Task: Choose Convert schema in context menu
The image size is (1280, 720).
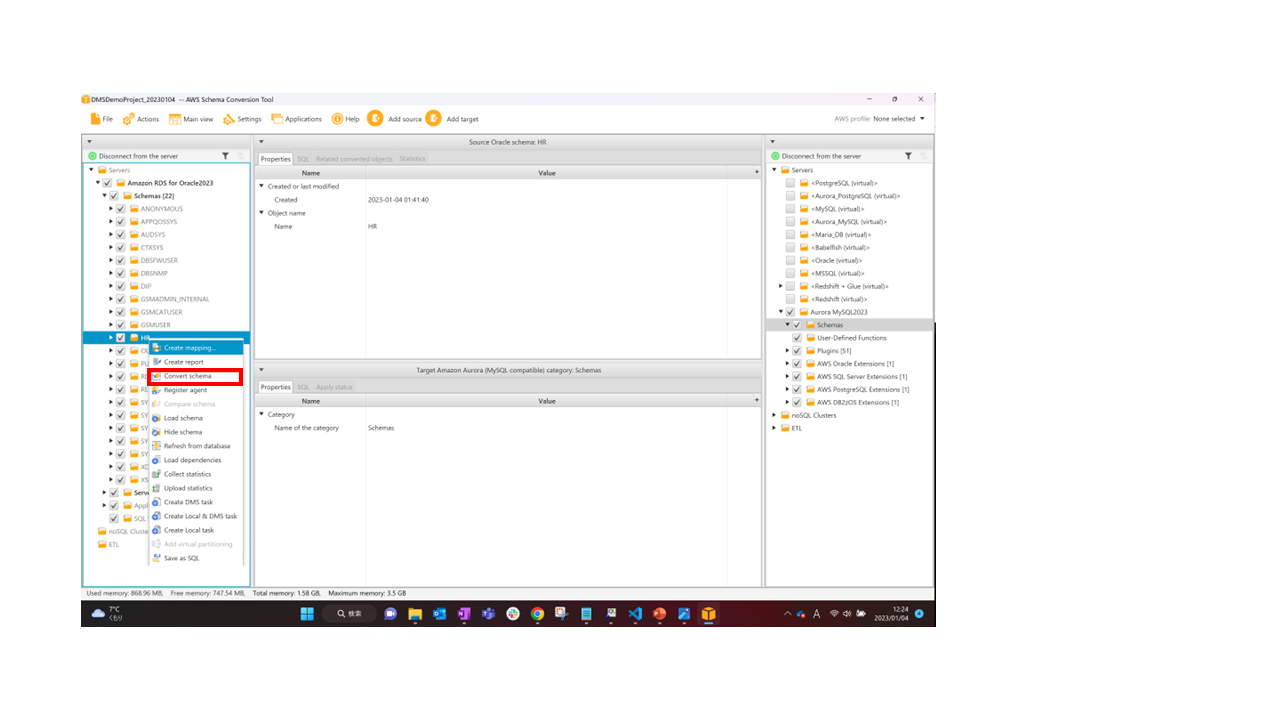Action: pos(196,376)
